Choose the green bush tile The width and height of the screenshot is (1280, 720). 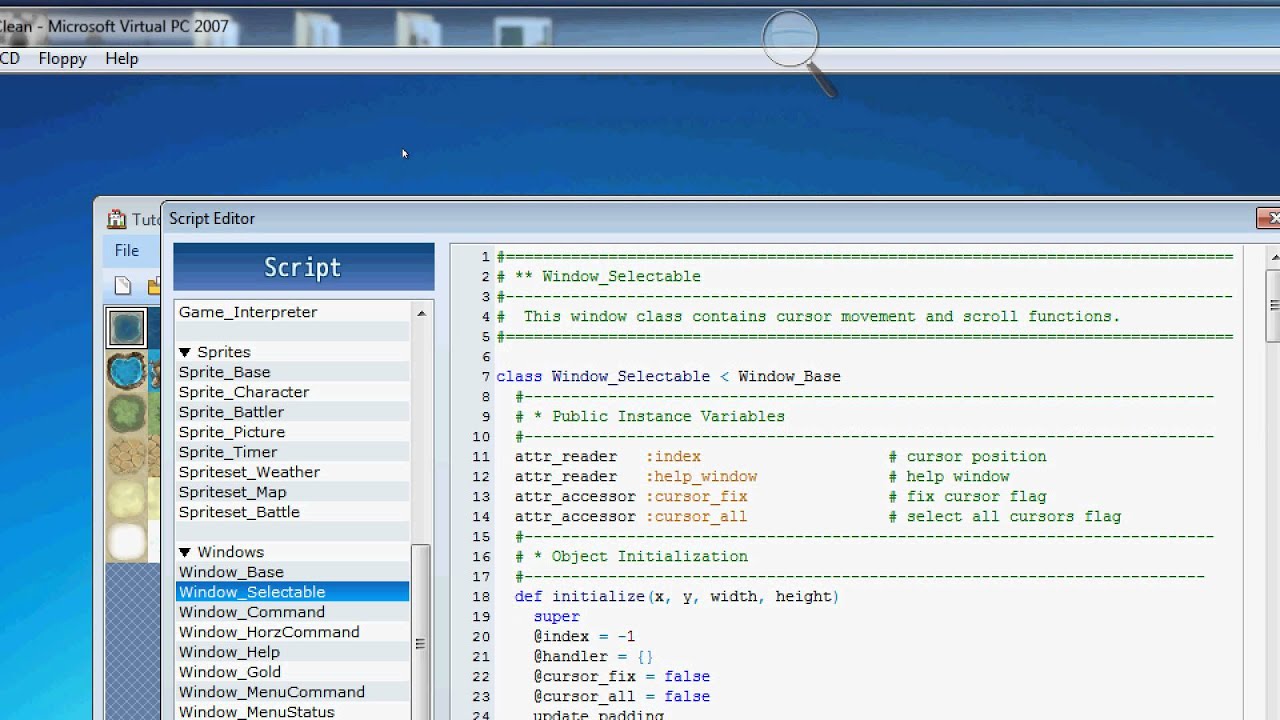tap(127, 414)
